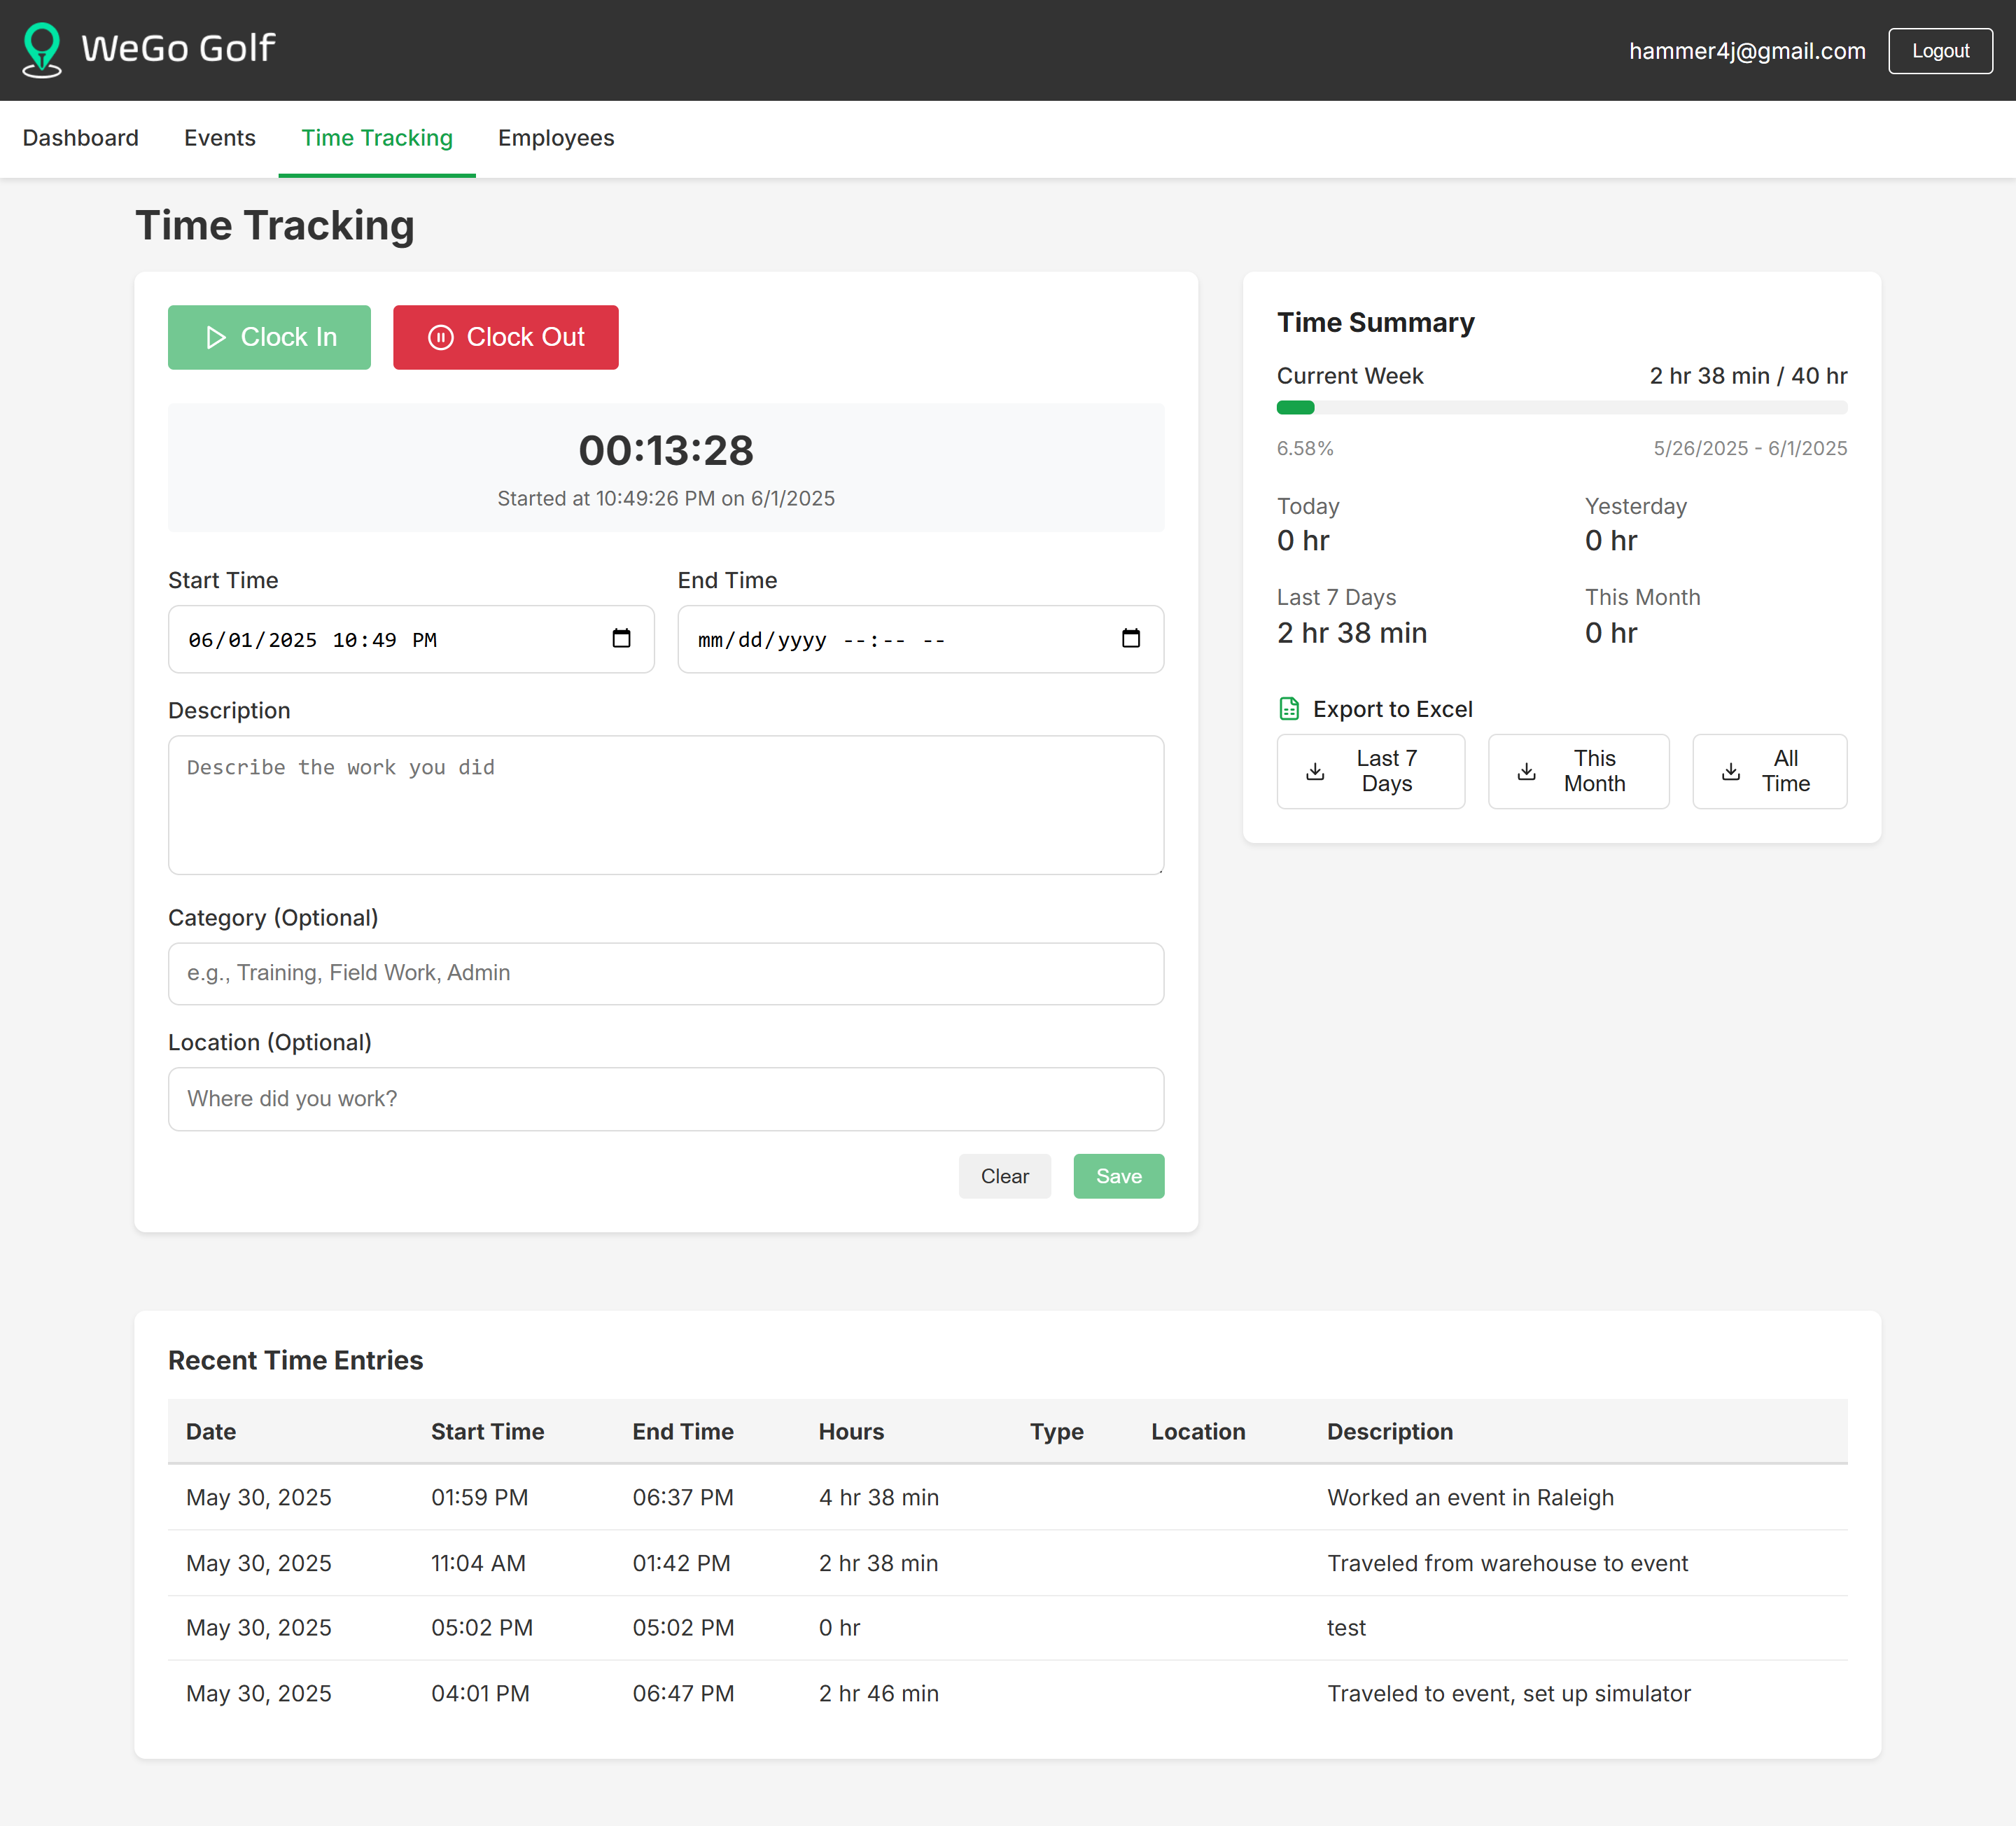Click the WeGo Golf title text
2016x1826 pixels.
(178, 48)
